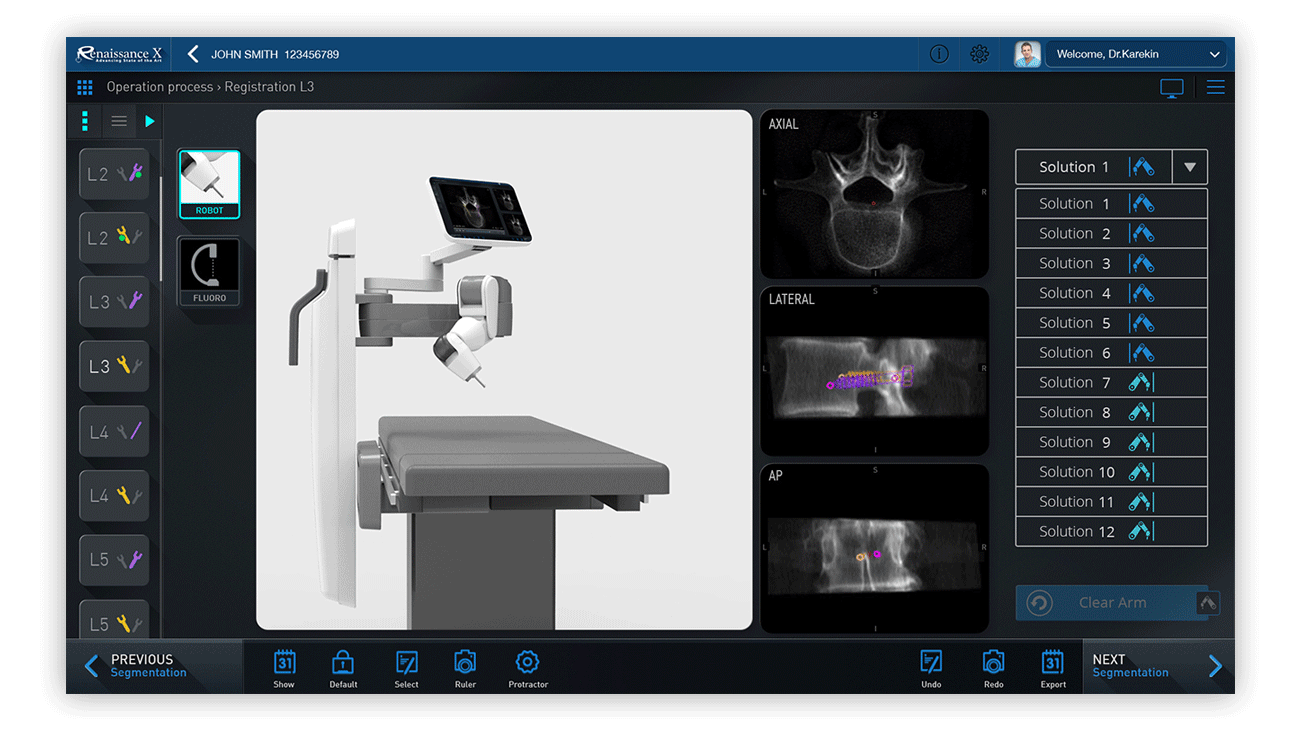
Task: Click the sidebar vertical scrollbar
Action: pos(160,230)
